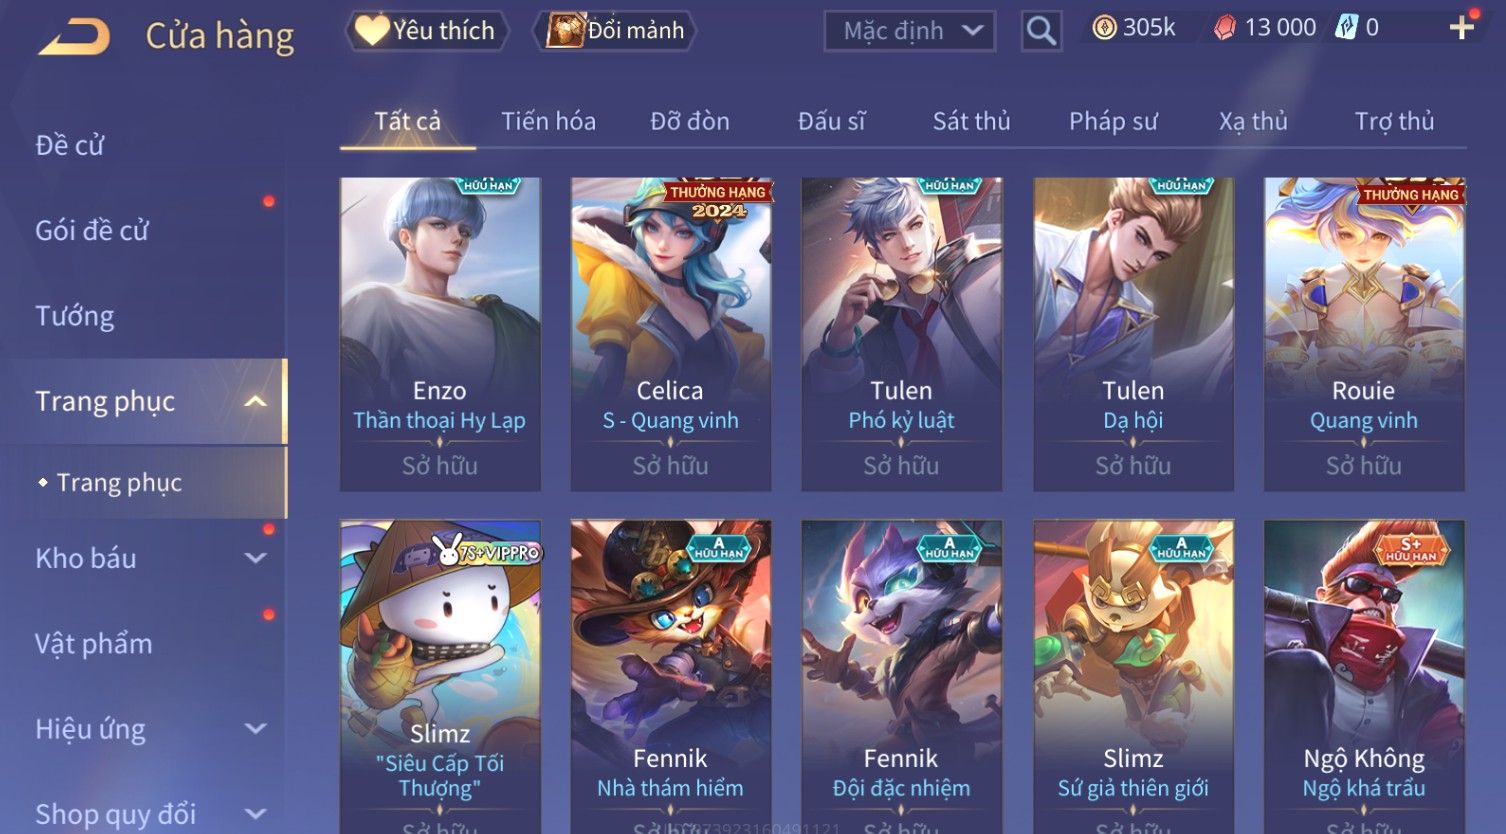Open Tướng in the sidebar
Image resolution: width=1506 pixels, height=834 pixels.
point(75,316)
